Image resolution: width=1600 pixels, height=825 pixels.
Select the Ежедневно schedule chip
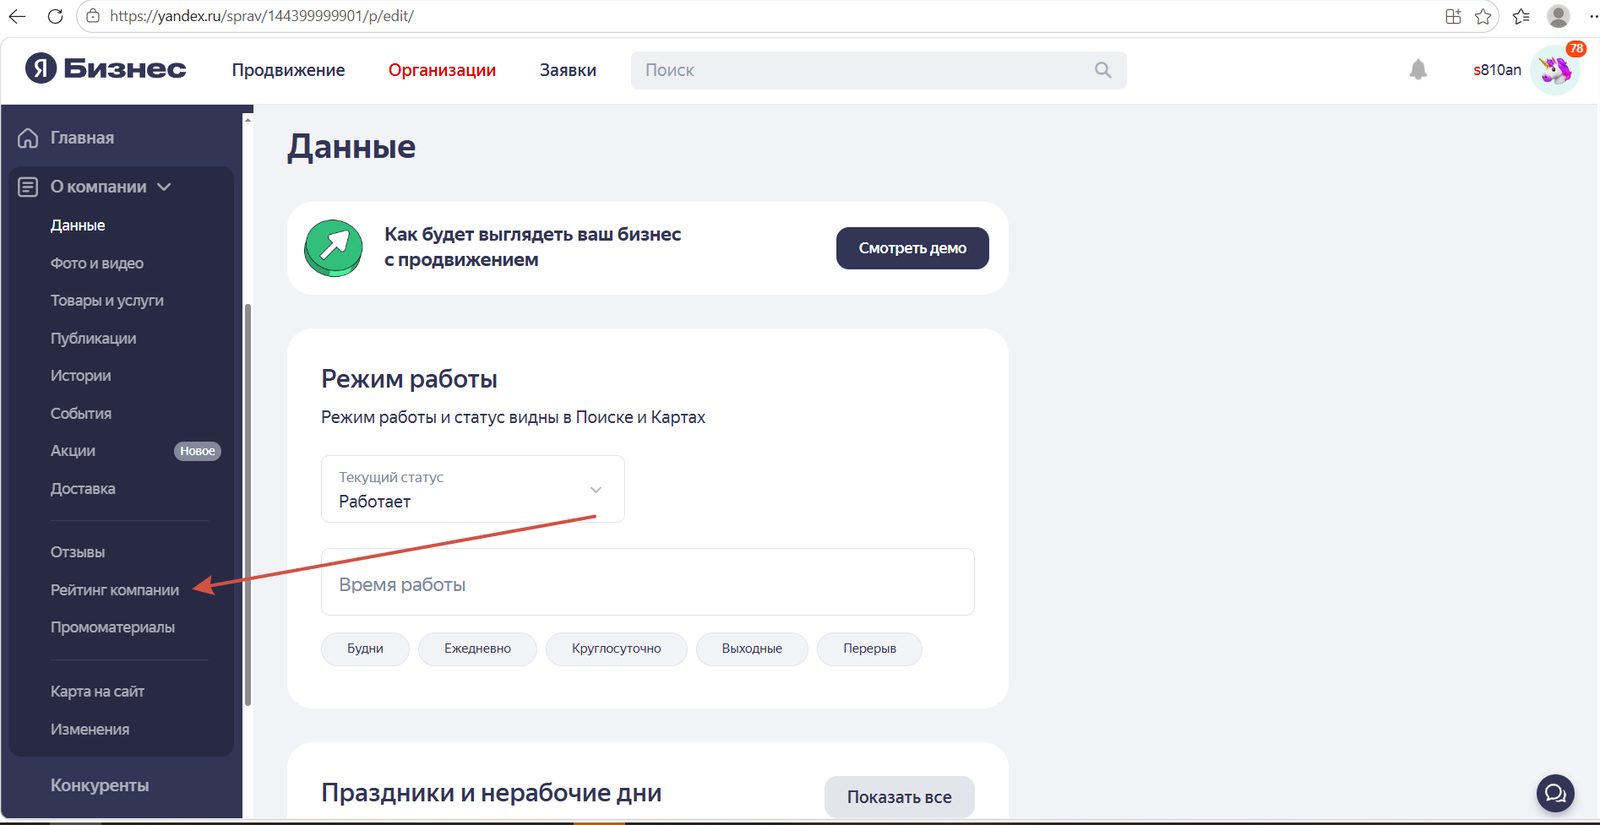477,648
